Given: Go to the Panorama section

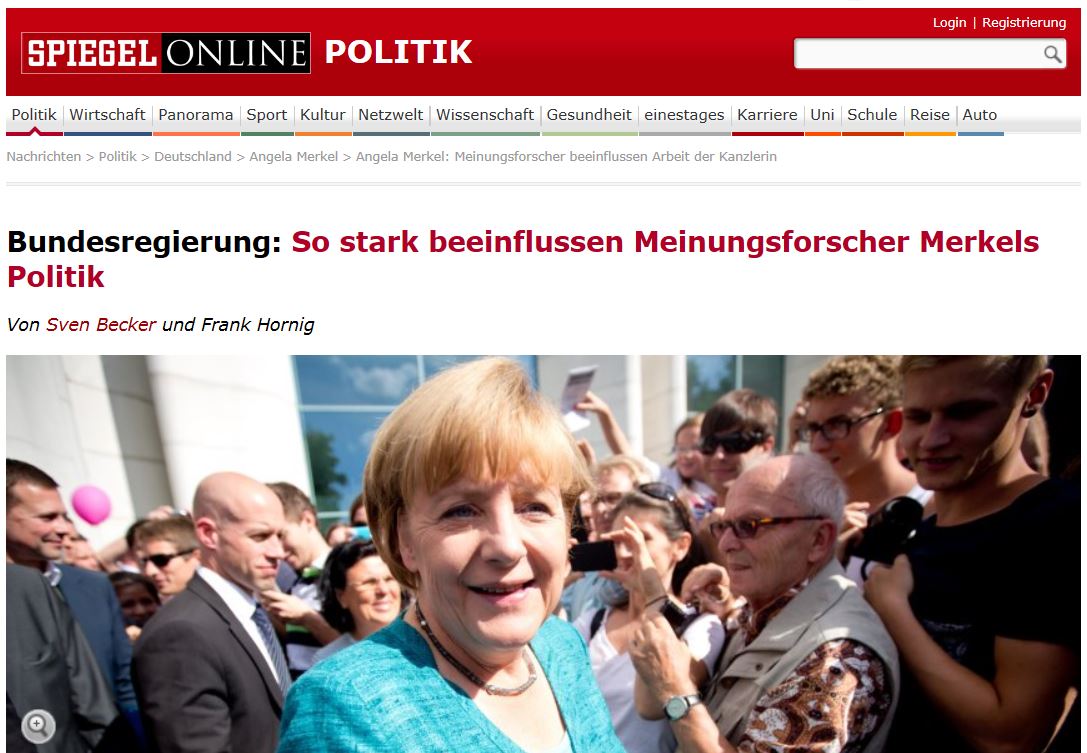Looking at the screenshot, I should [x=195, y=114].
